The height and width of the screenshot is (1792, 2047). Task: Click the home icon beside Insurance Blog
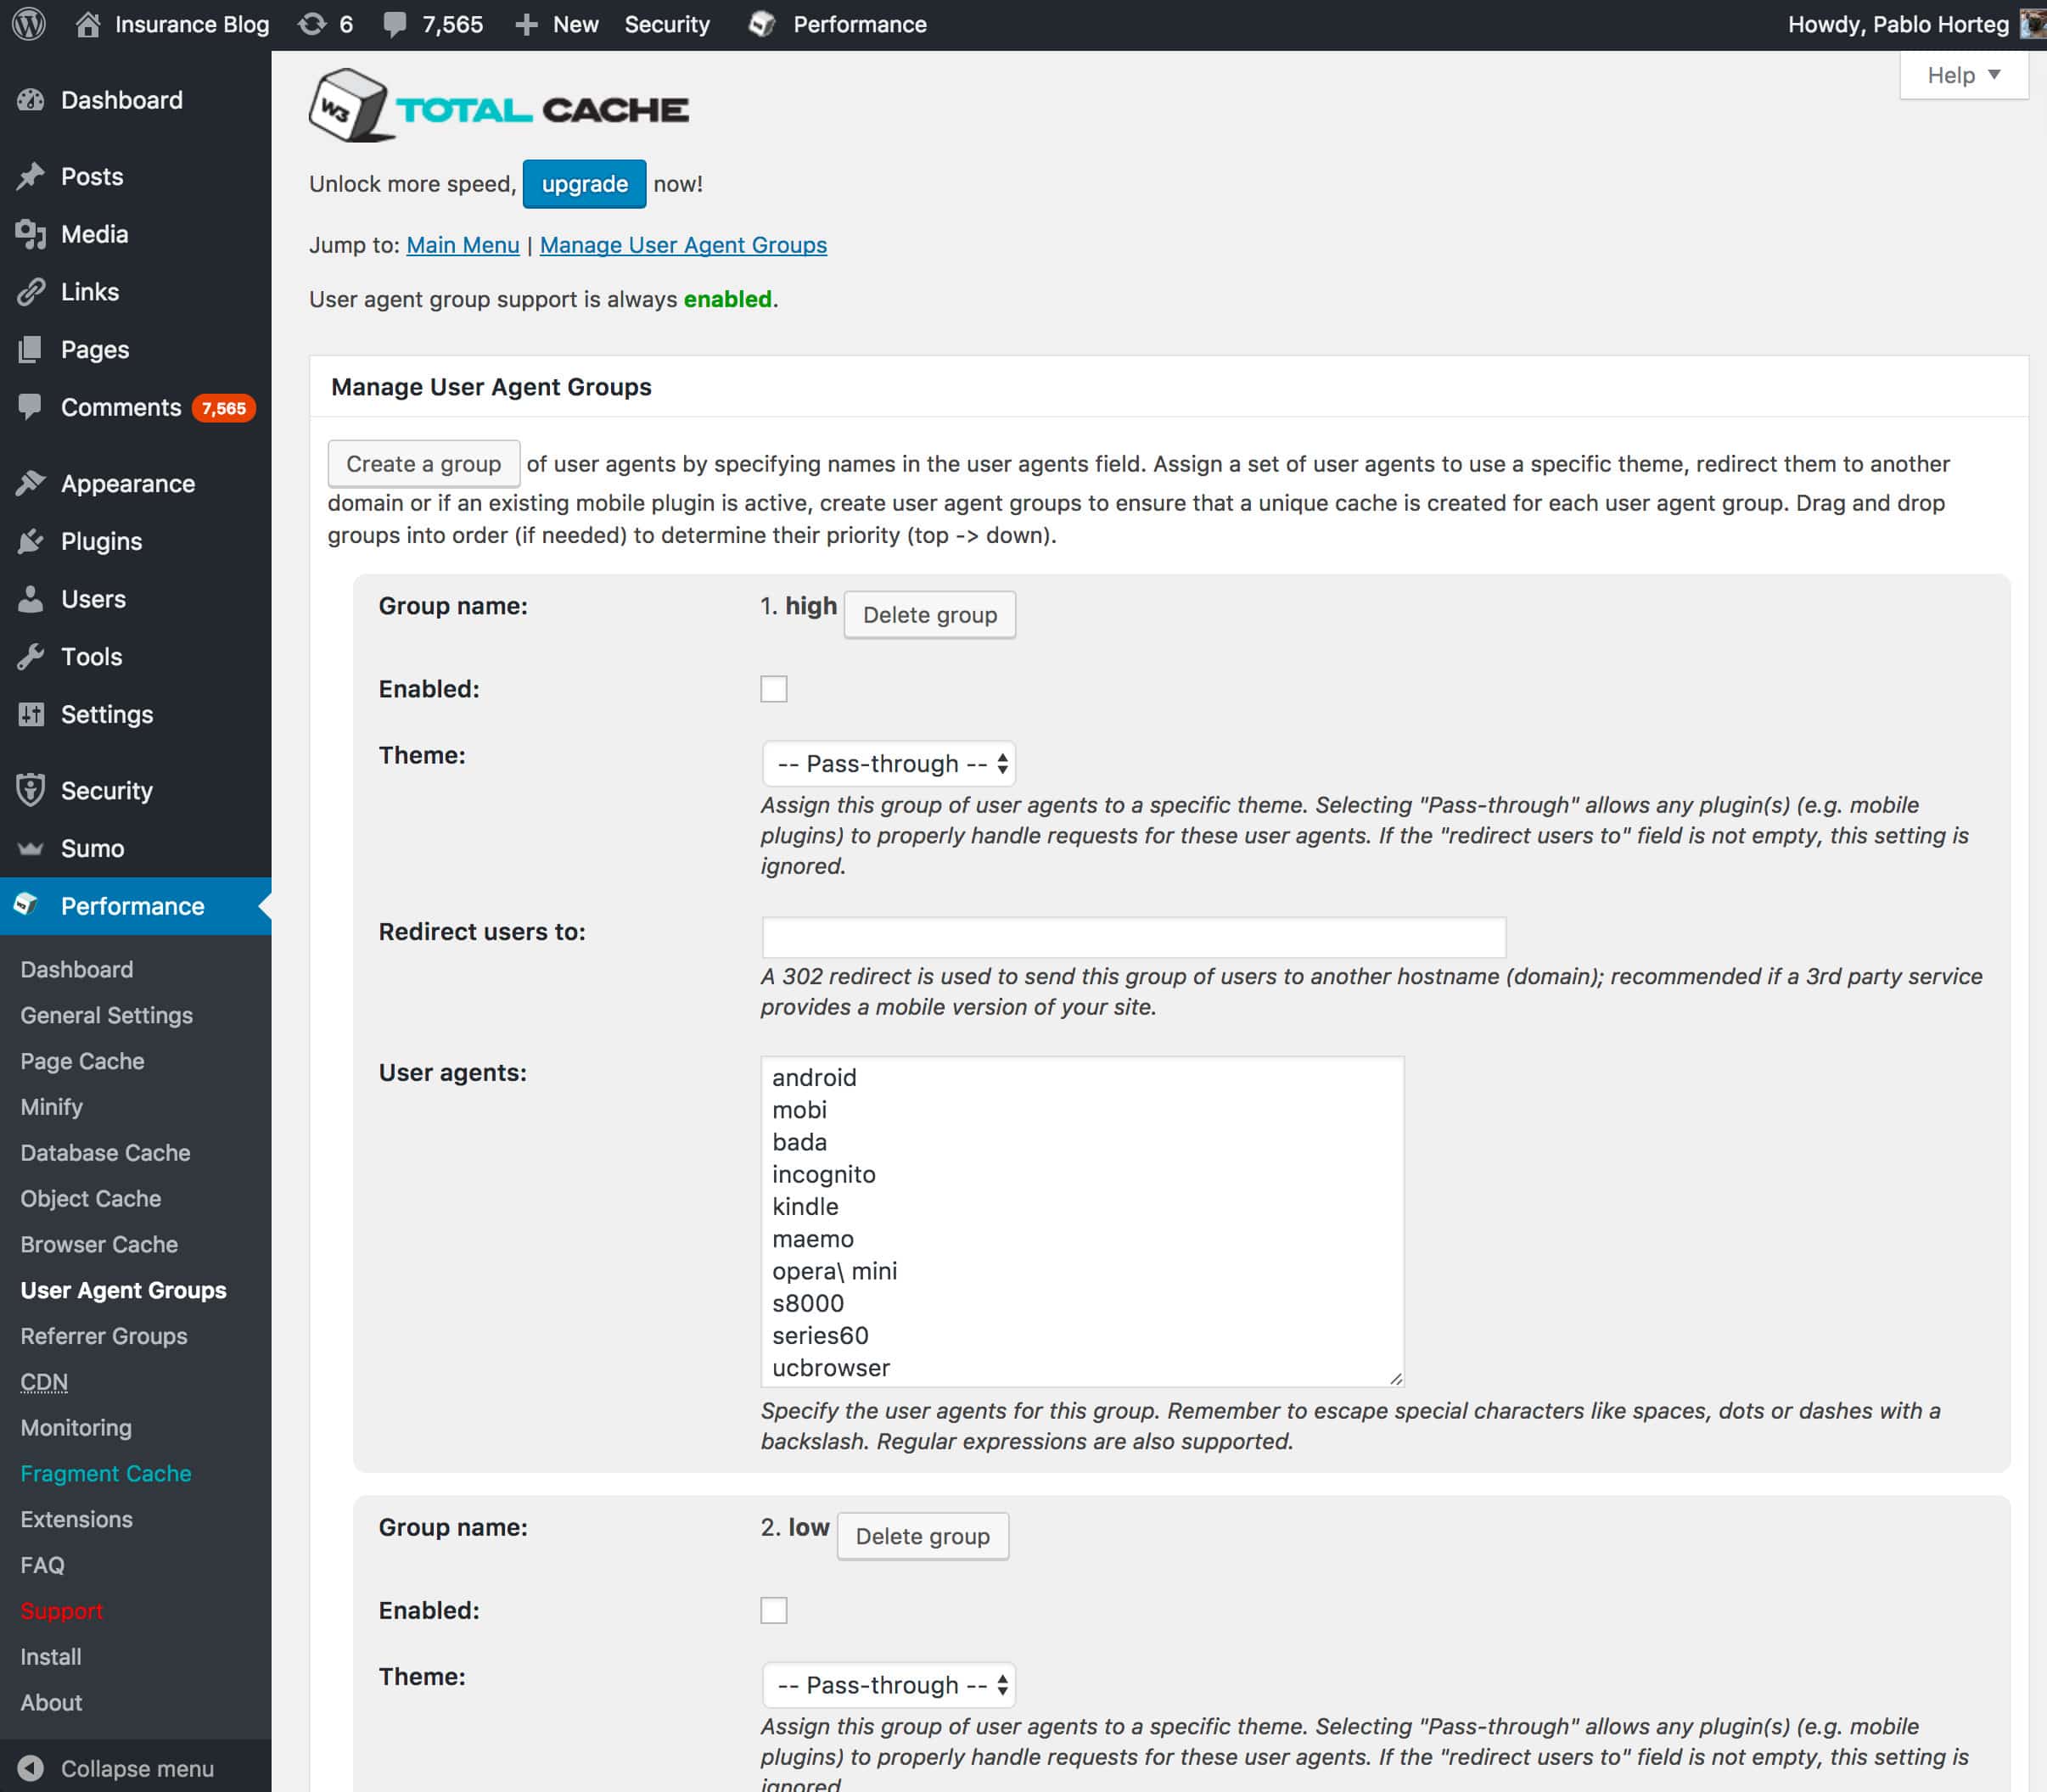pos(88,24)
